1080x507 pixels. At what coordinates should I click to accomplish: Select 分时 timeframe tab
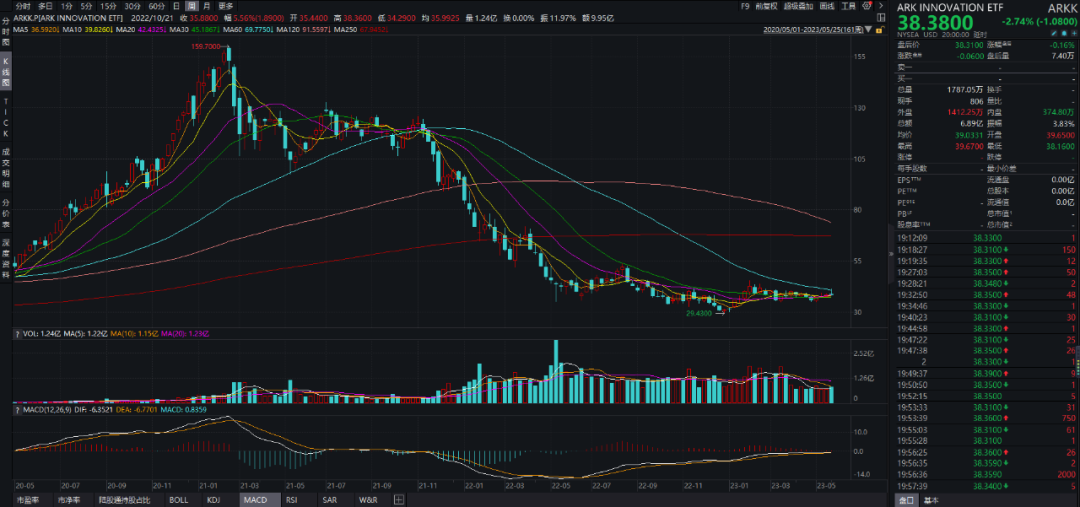[23, 6]
